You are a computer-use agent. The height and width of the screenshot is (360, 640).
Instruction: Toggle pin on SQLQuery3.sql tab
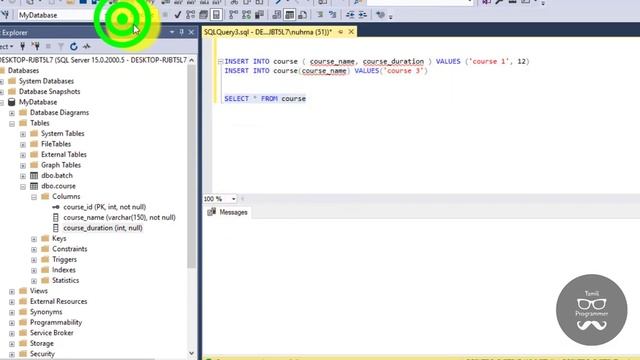(x=341, y=32)
